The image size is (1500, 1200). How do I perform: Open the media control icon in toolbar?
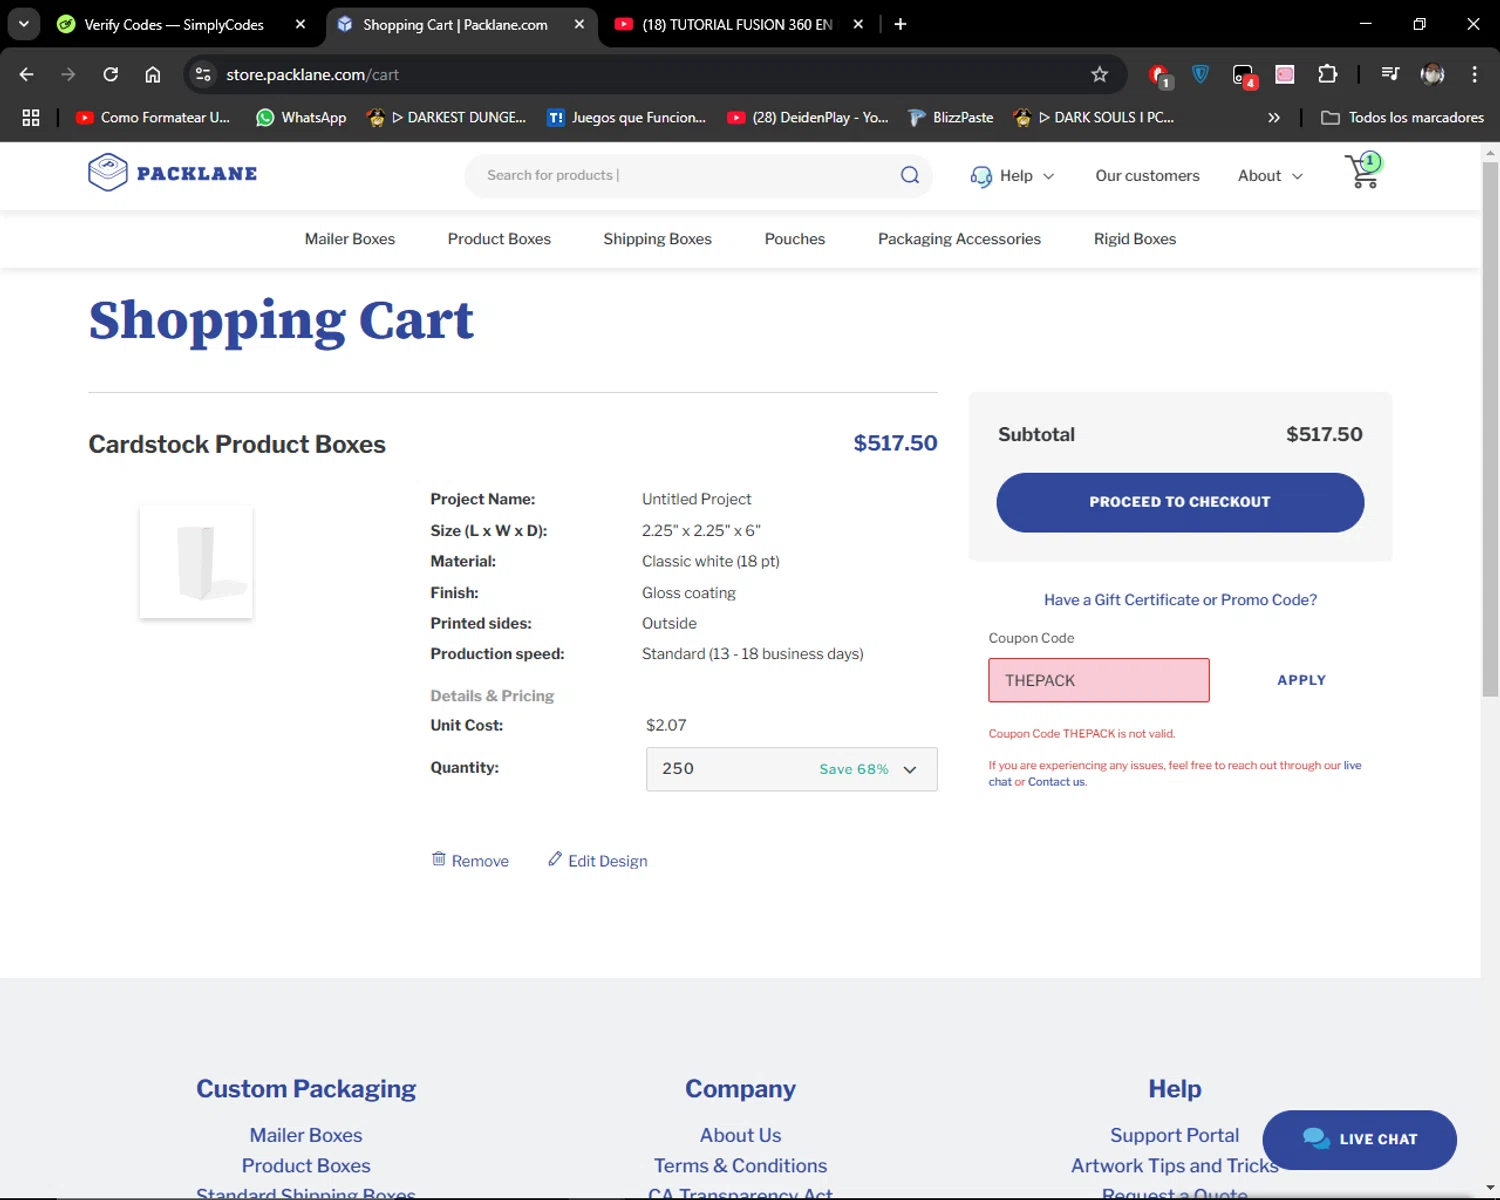point(1389,74)
